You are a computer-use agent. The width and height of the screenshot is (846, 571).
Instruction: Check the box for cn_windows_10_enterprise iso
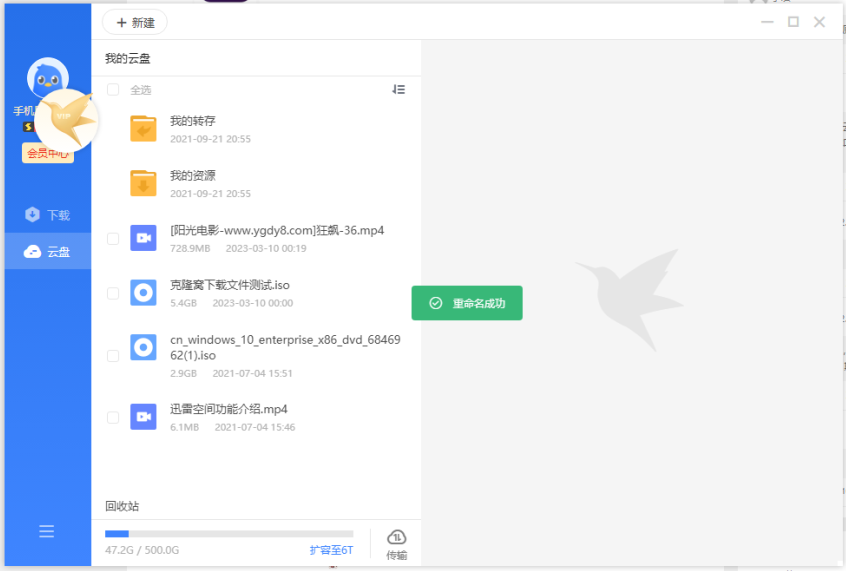coord(113,356)
